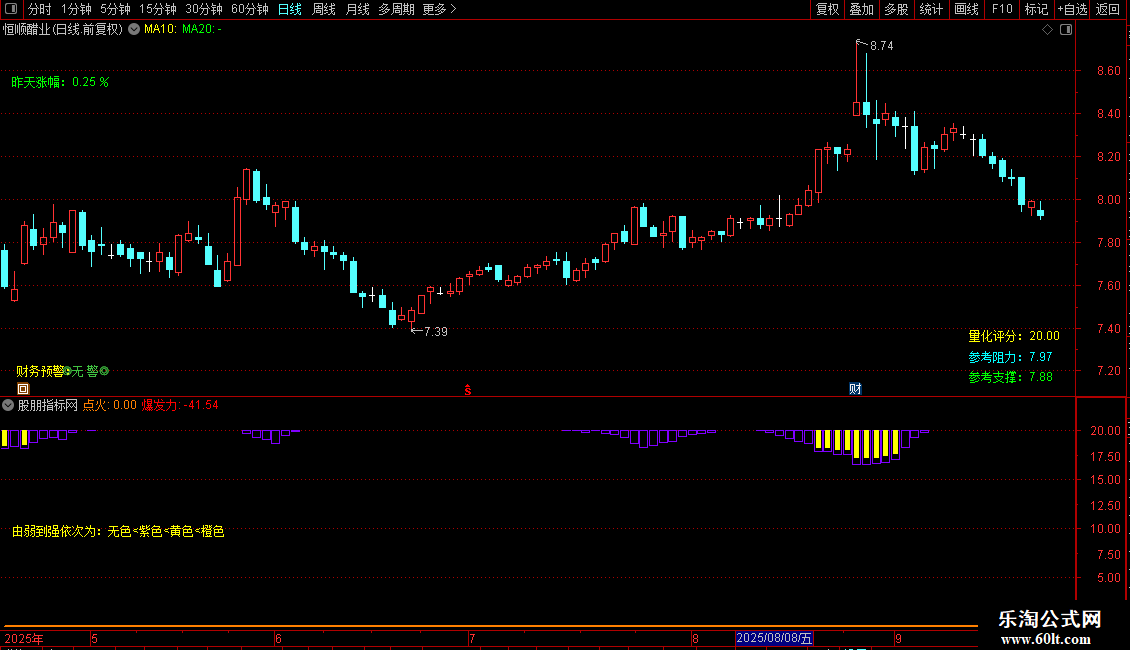Click the 7.39 low price label
The height and width of the screenshot is (650, 1130).
point(435,331)
